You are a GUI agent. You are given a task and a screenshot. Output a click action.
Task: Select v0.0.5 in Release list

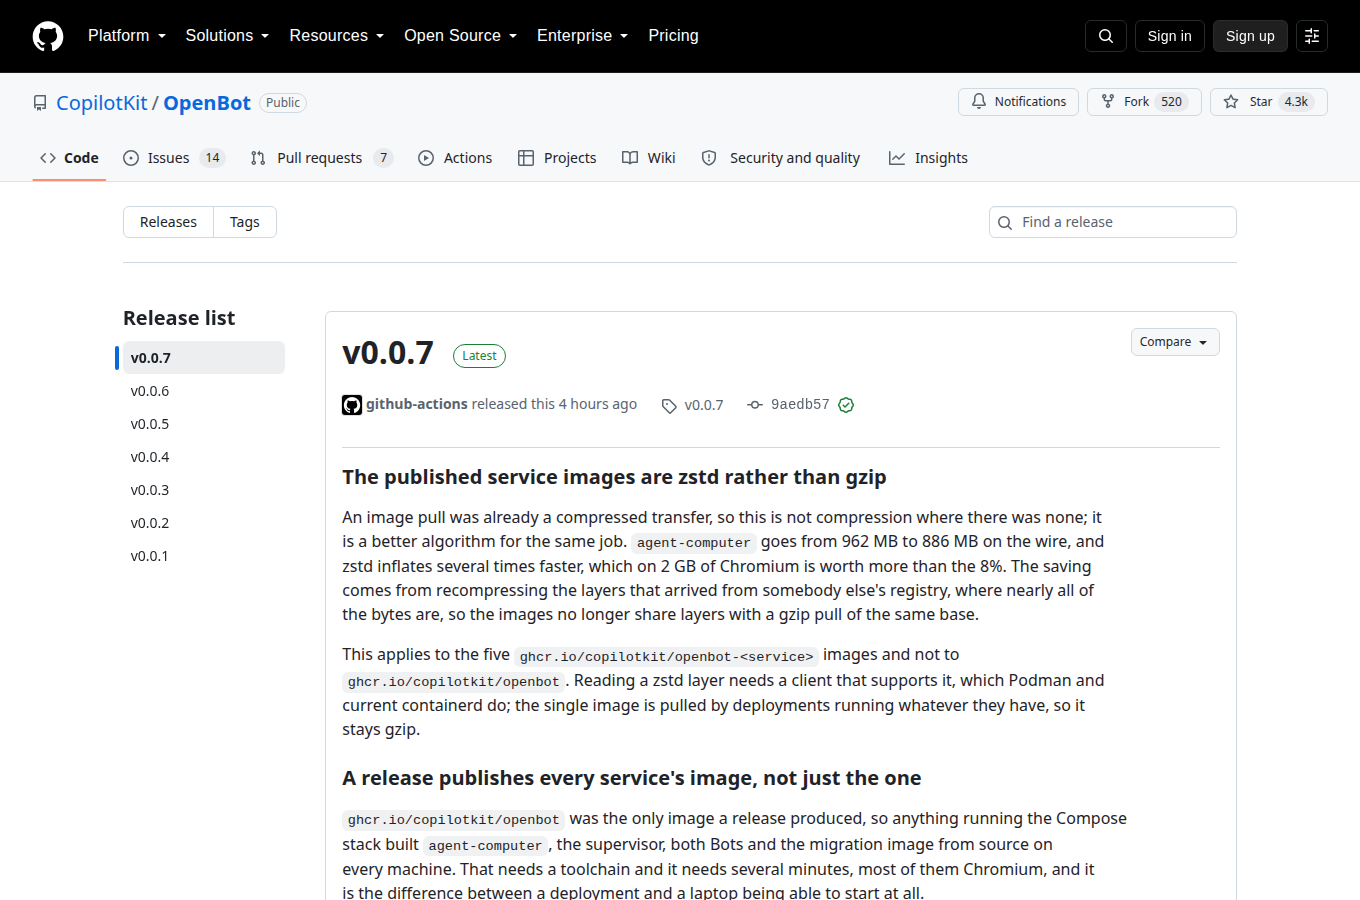click(204, 424)
